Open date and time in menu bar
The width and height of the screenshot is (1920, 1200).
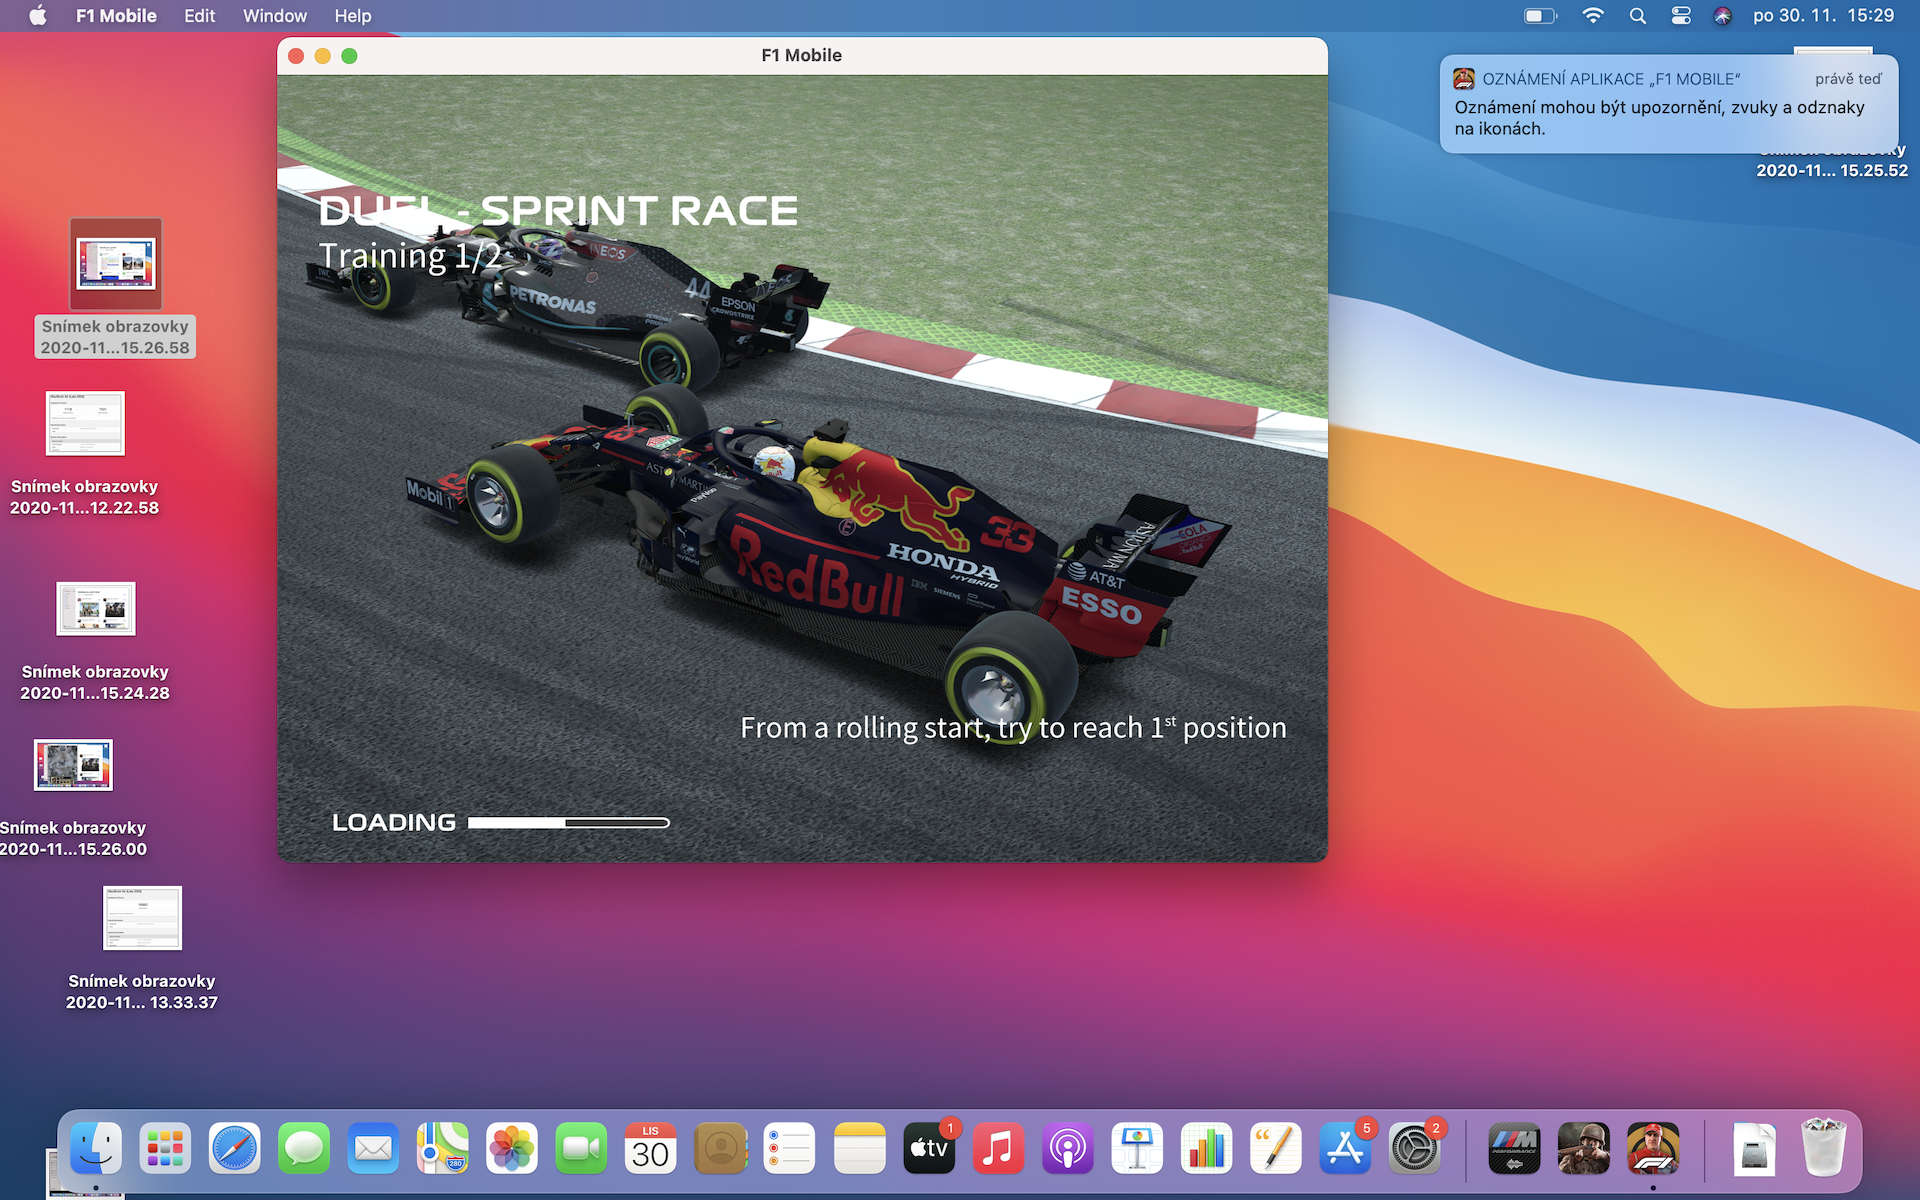coord(1823,16)
